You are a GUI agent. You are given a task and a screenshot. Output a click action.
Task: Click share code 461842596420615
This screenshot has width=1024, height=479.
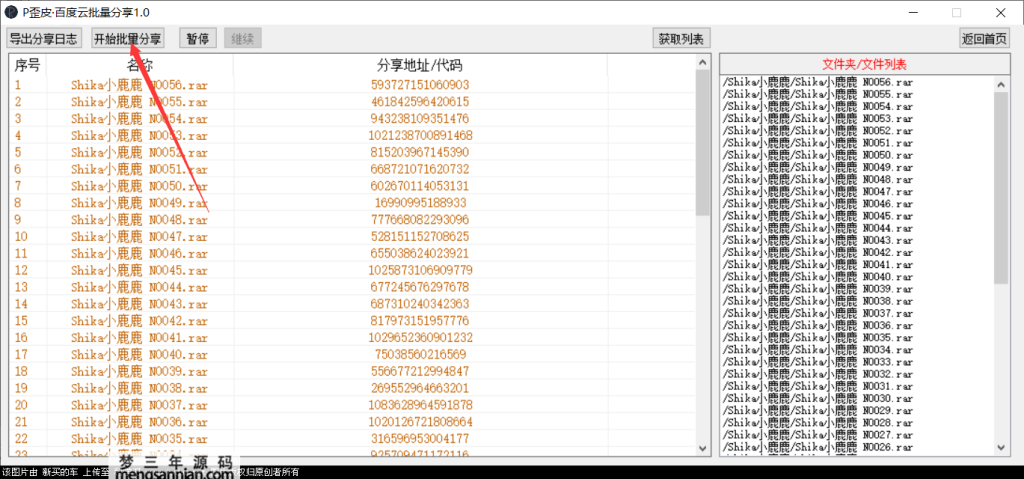[420, 102]
